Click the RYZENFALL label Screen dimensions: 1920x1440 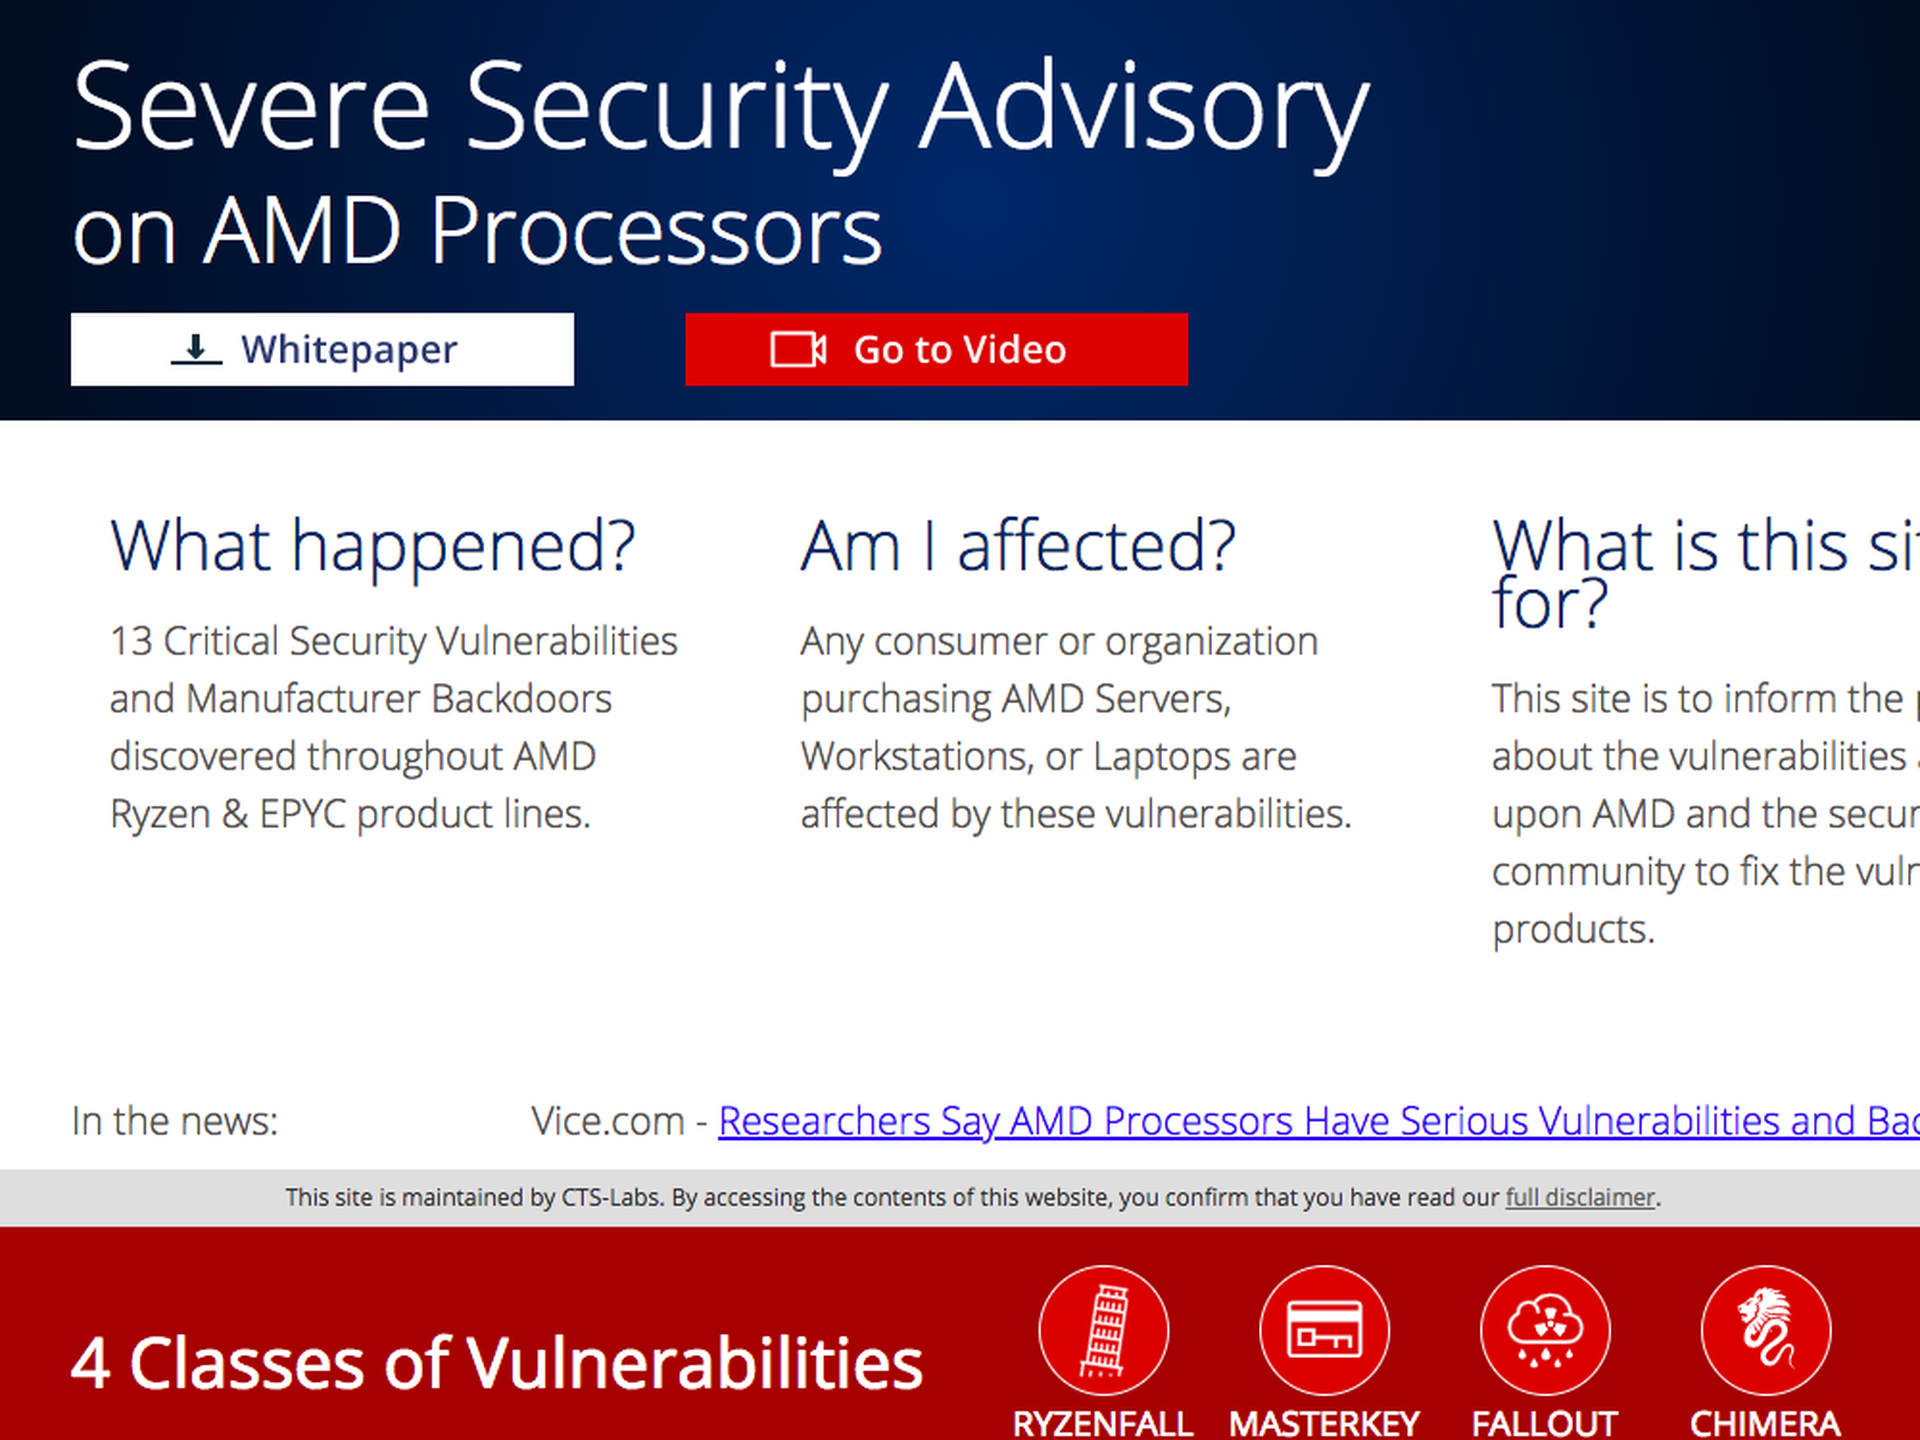tap(1103, 1423)
